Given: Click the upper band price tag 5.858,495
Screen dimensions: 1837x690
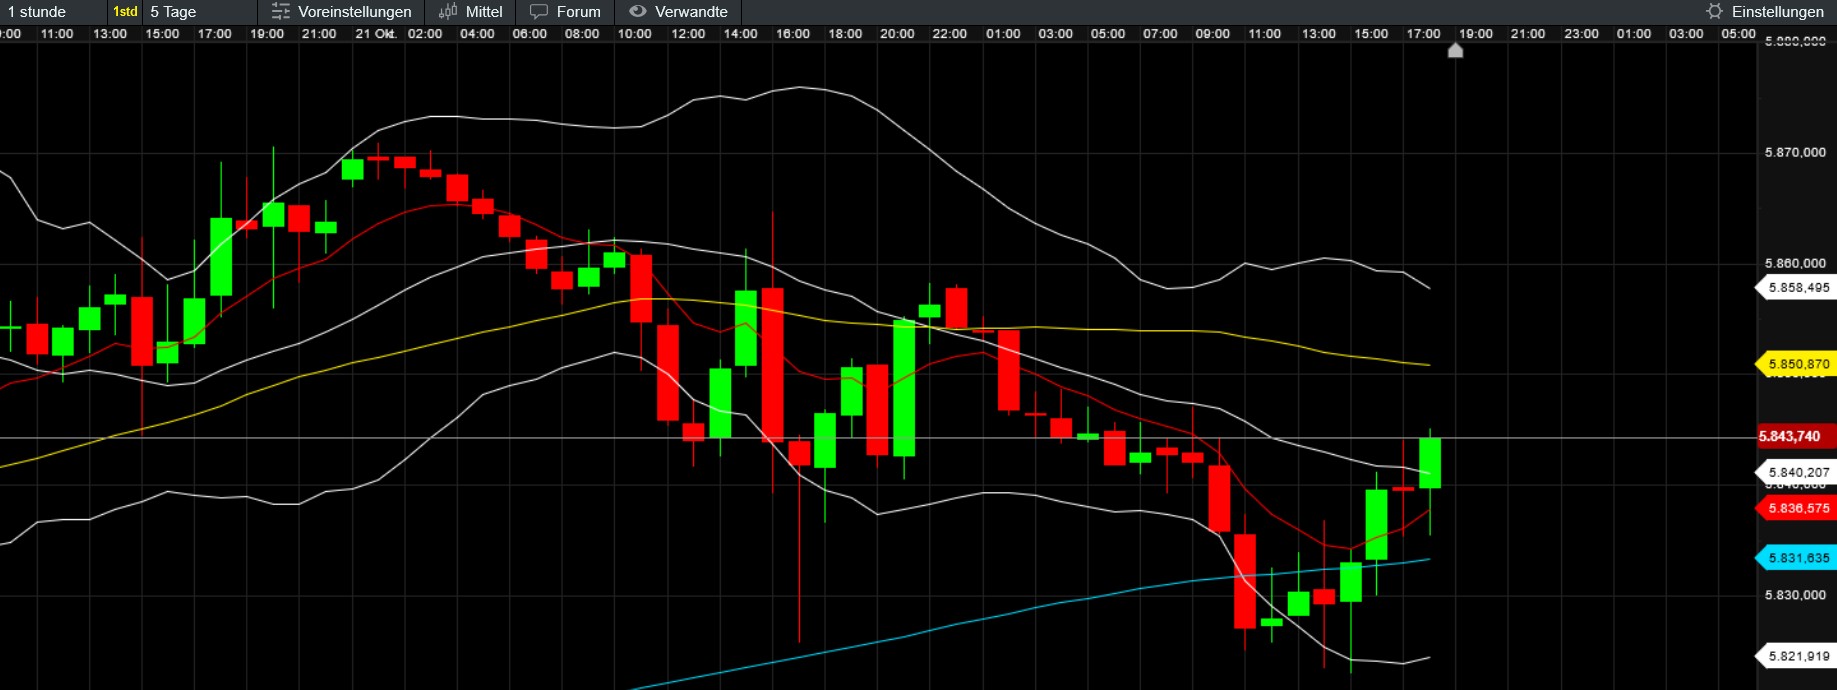Looking at the screenshot, I should coord(1797,288).
